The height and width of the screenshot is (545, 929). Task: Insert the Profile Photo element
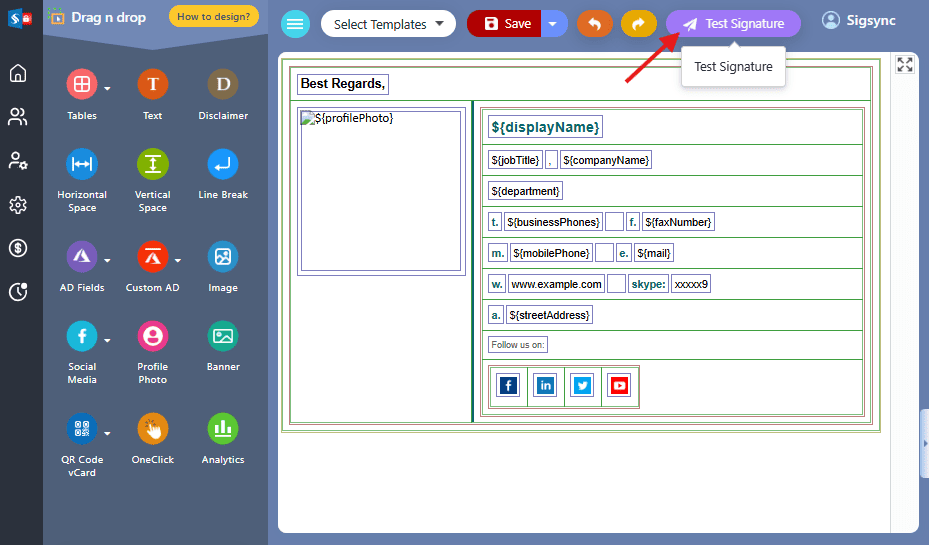pyautogui.click(x=152, y=336)
